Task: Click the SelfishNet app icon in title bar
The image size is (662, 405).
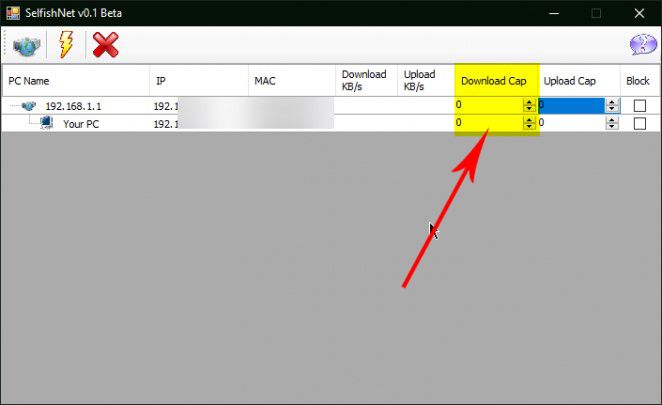Action: pos(13,13)
